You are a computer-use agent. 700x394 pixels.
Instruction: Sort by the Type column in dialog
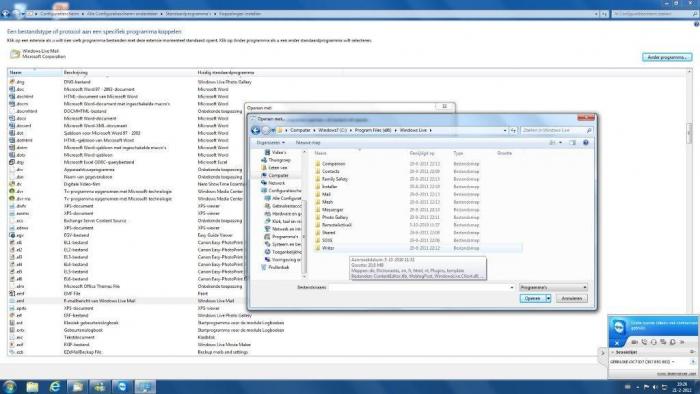[458, 153]
